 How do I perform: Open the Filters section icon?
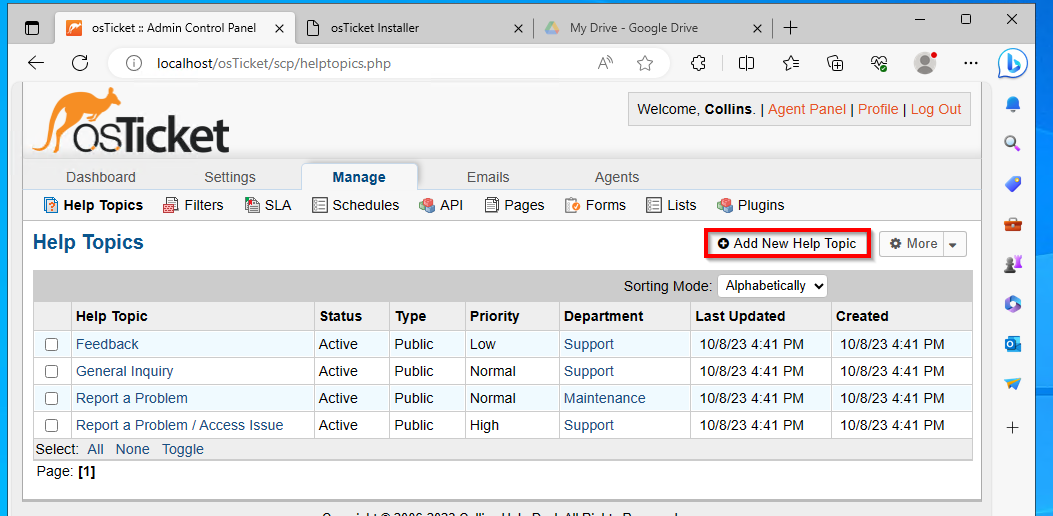pyautogui.click(x=171, y=205)
